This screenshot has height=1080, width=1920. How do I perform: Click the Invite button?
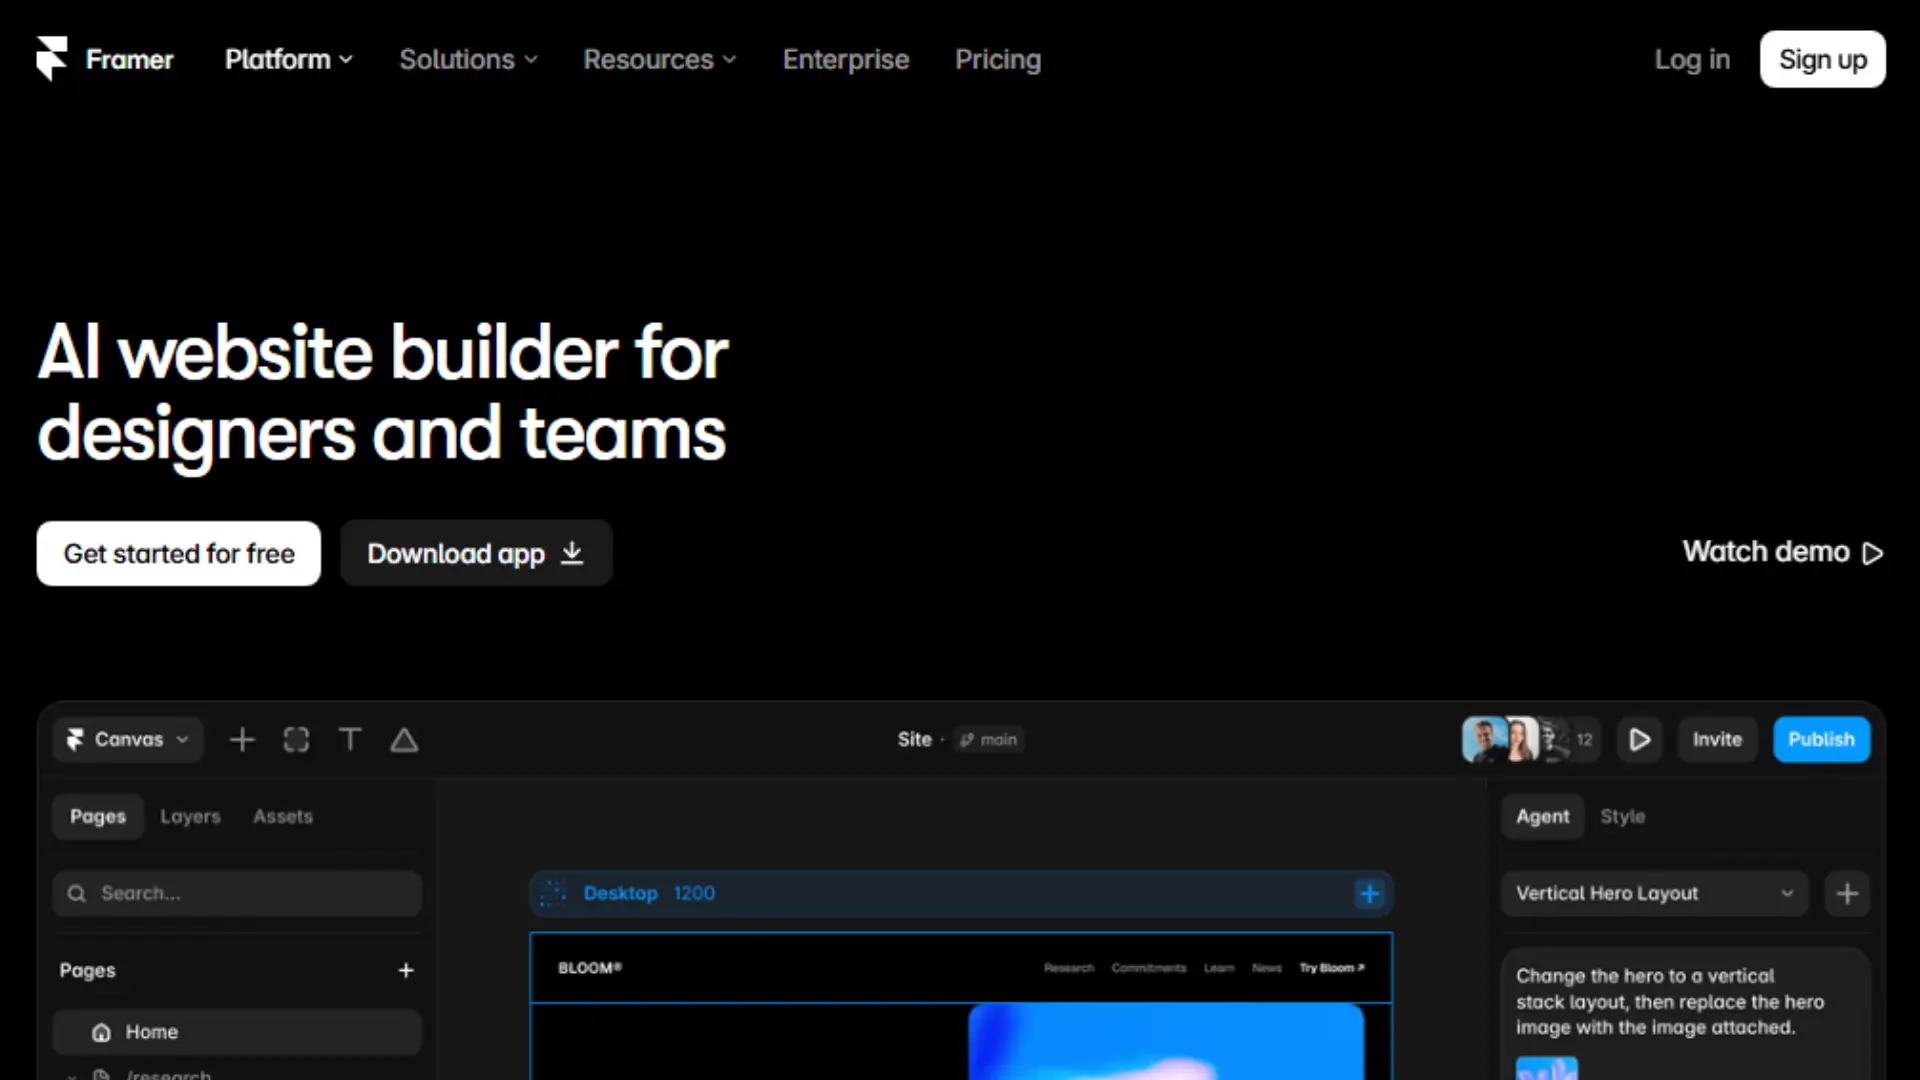click(x=1717, y=740)
